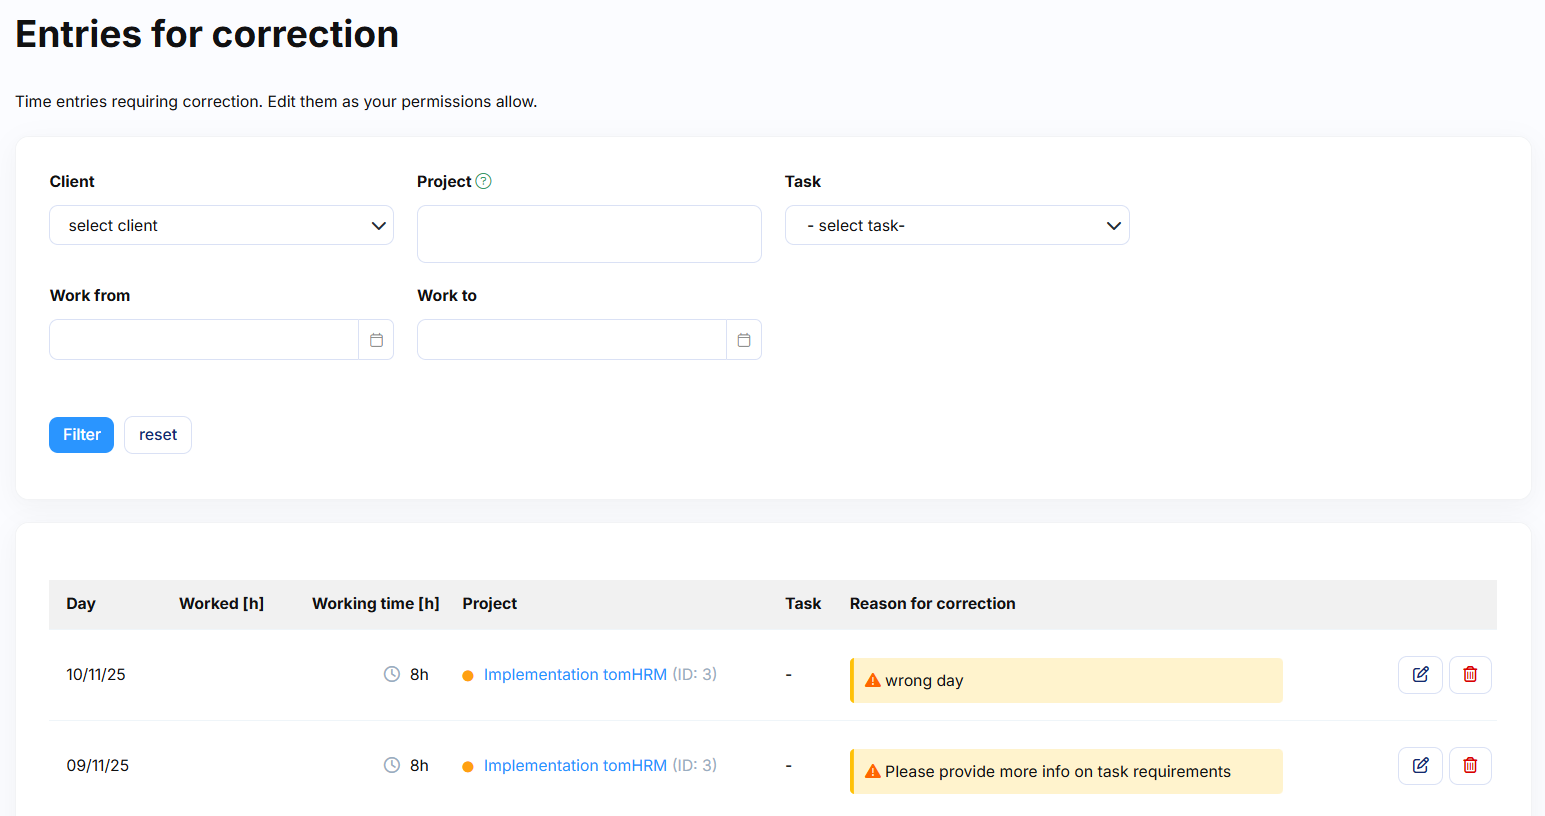The width and height of the screenshot is (1545, 816).
Task: Open the select task dropdown
Action: 957,226
